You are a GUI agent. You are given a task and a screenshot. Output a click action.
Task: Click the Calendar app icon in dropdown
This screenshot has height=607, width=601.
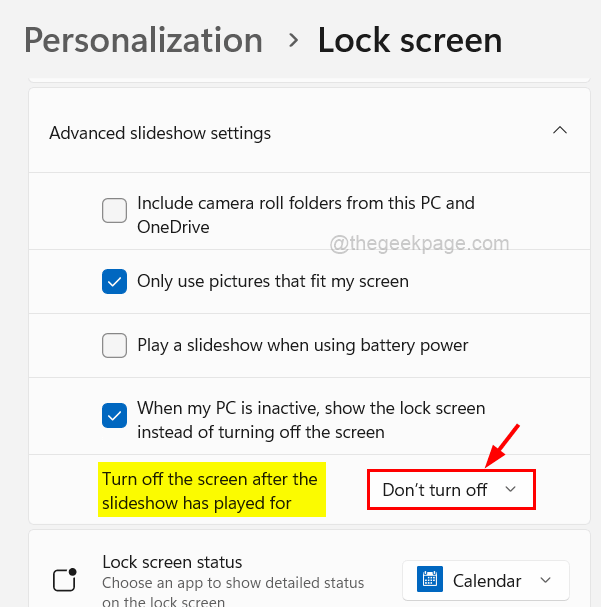(431, 580)
